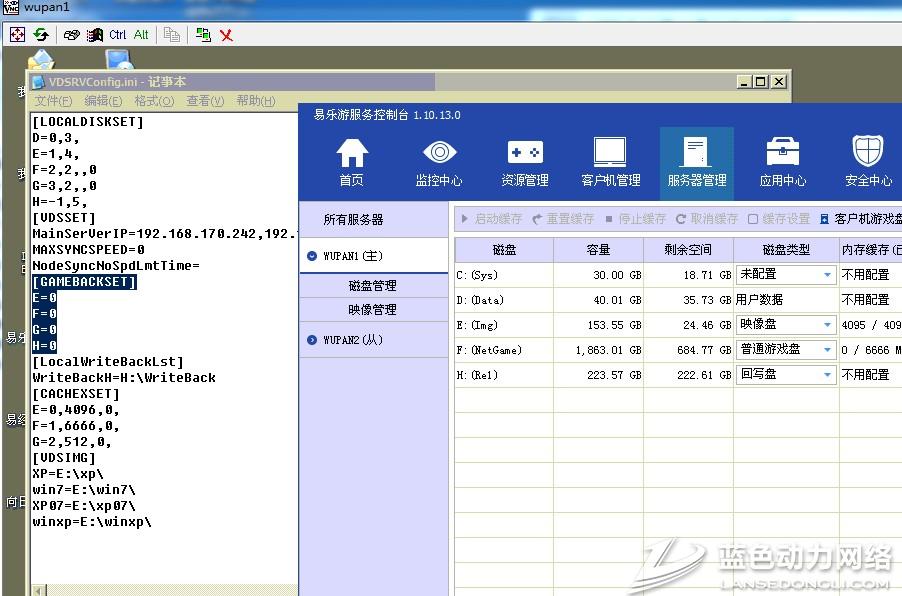Click the red X disconnect icon
The width and height of the screenshot is (902, 596).
coord(227,35)
